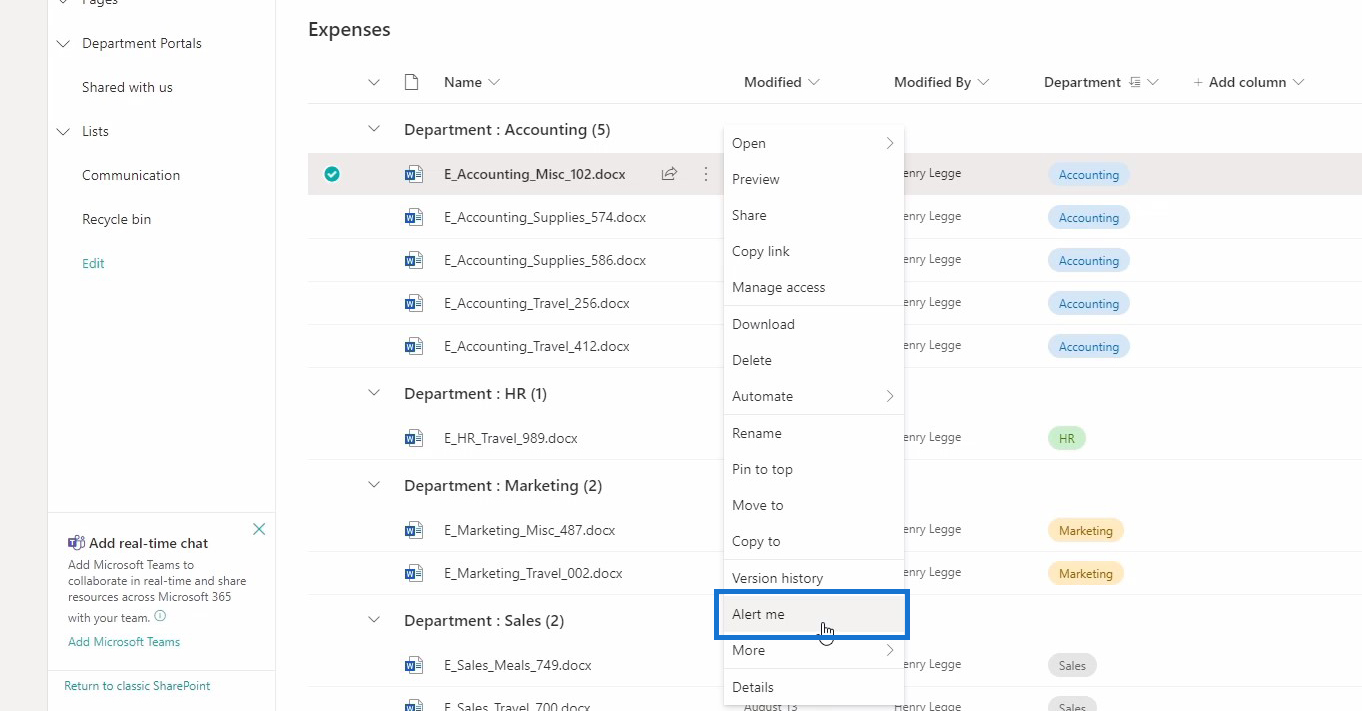Click share icon on E_Accounting_Misc_102.docx row
Image resolution: width=1362 pixels, height=711 pixels.
pos(669,174)
